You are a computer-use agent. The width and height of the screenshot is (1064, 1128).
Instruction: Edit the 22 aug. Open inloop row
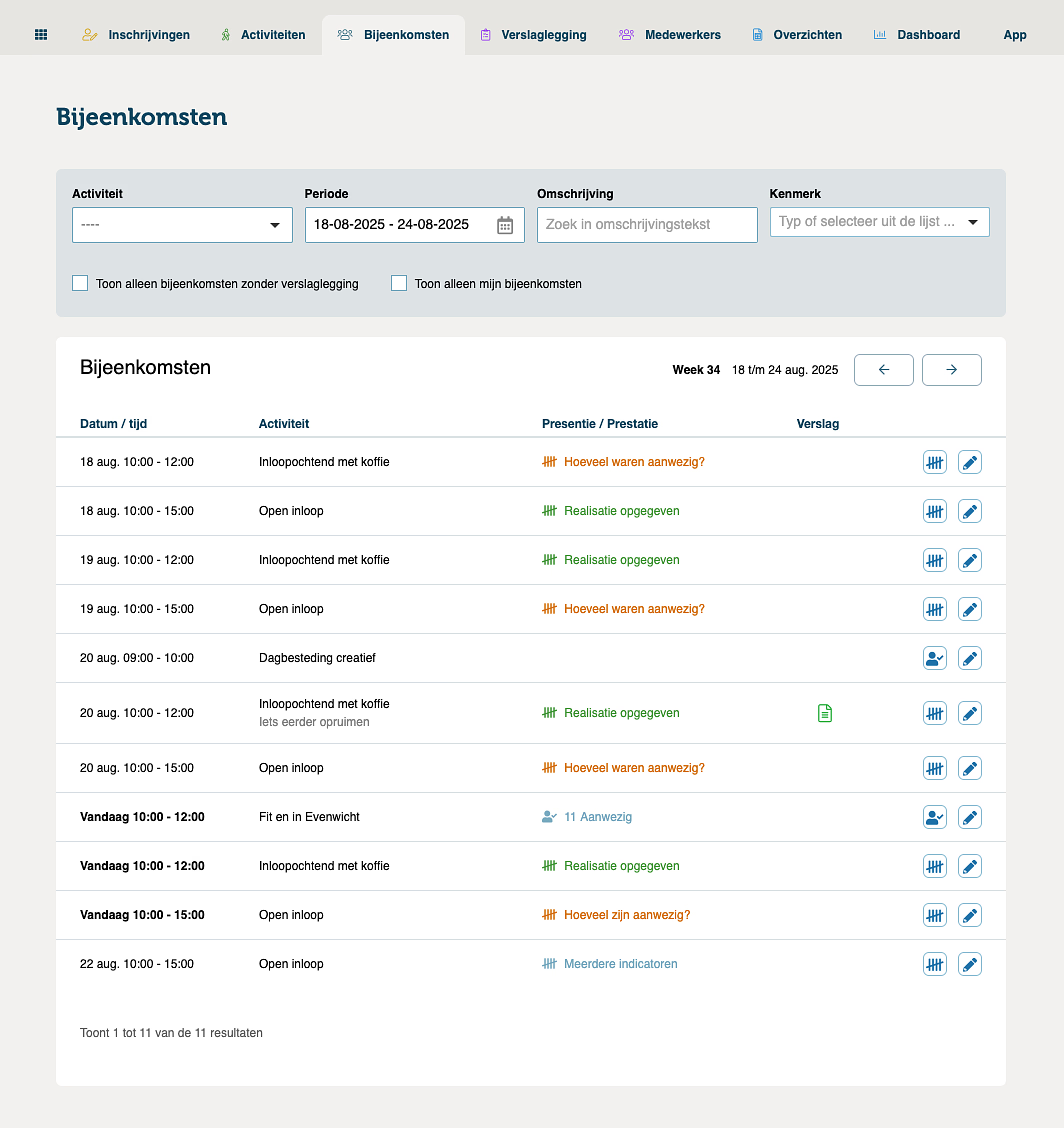pos(970,964)
